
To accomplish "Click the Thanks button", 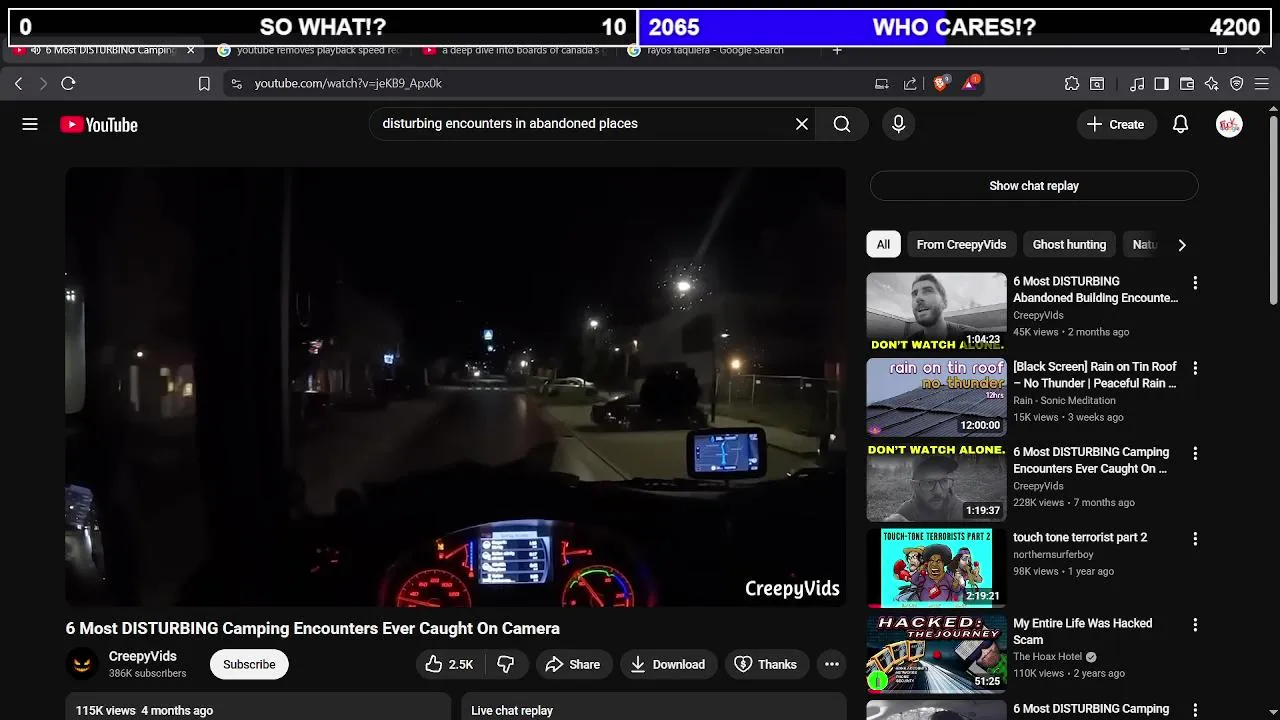I will coord(766,664).
